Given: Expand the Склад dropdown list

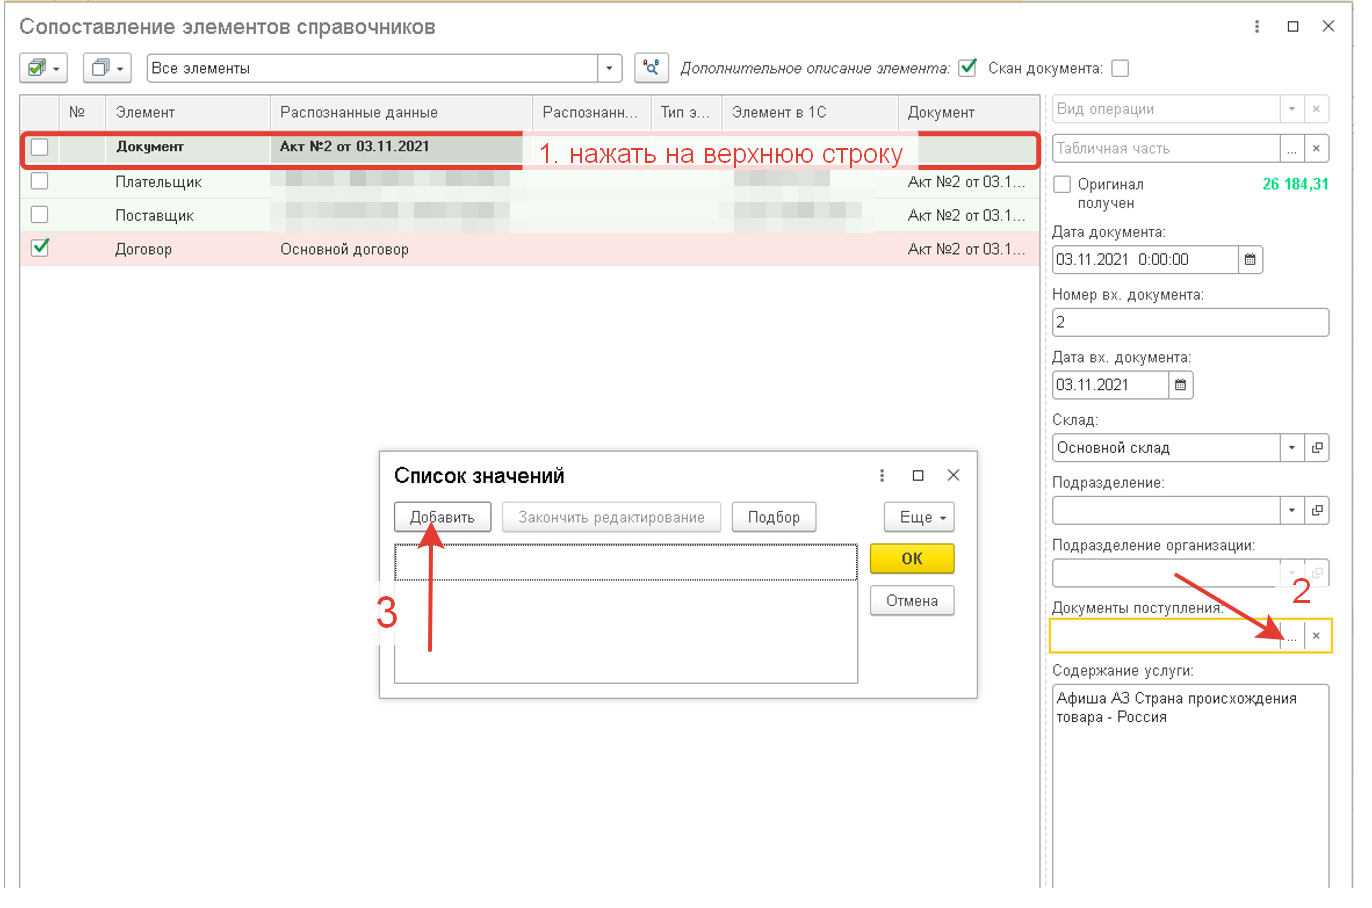Looking at the screenshot, I should point(1292,448).
